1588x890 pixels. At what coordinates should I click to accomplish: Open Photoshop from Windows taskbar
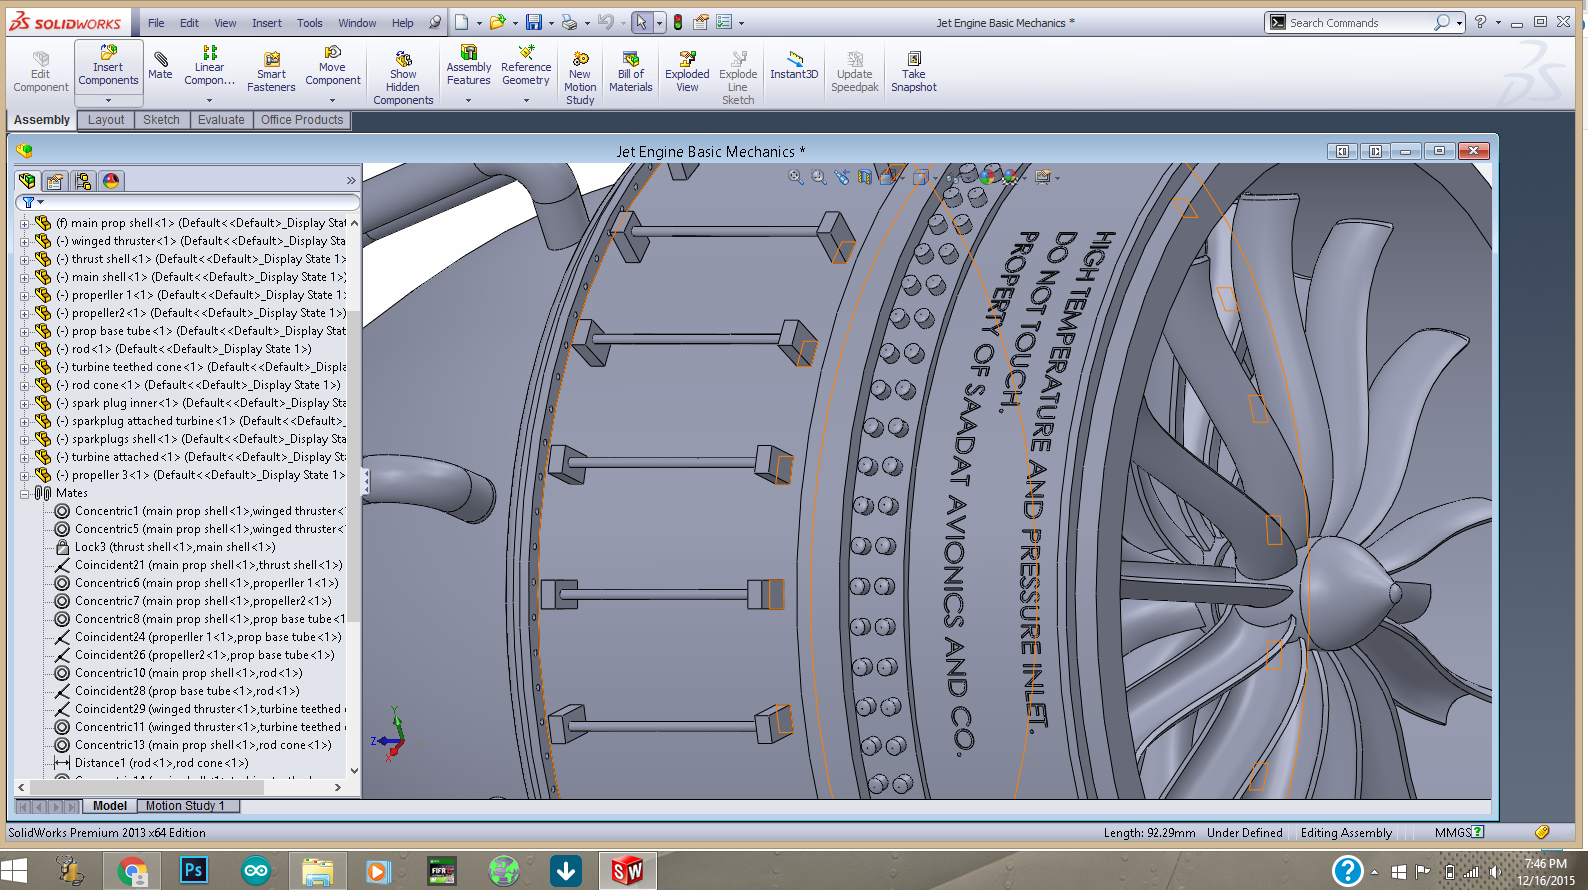193,871
